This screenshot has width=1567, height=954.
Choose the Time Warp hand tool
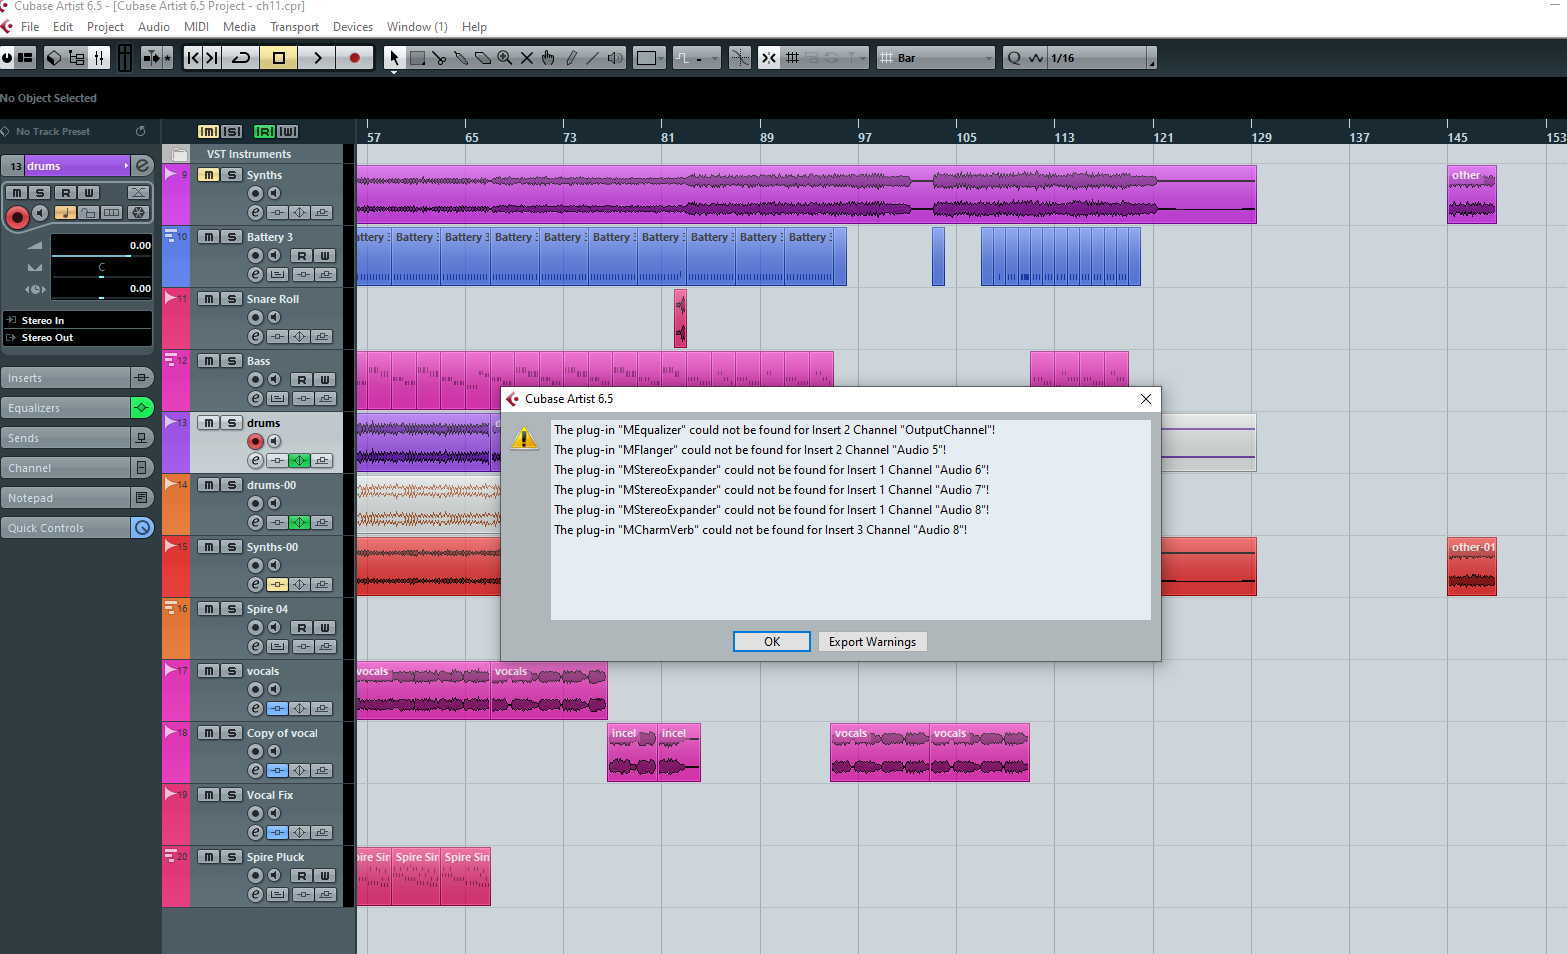pyautogui.click(x=548, y=58)
